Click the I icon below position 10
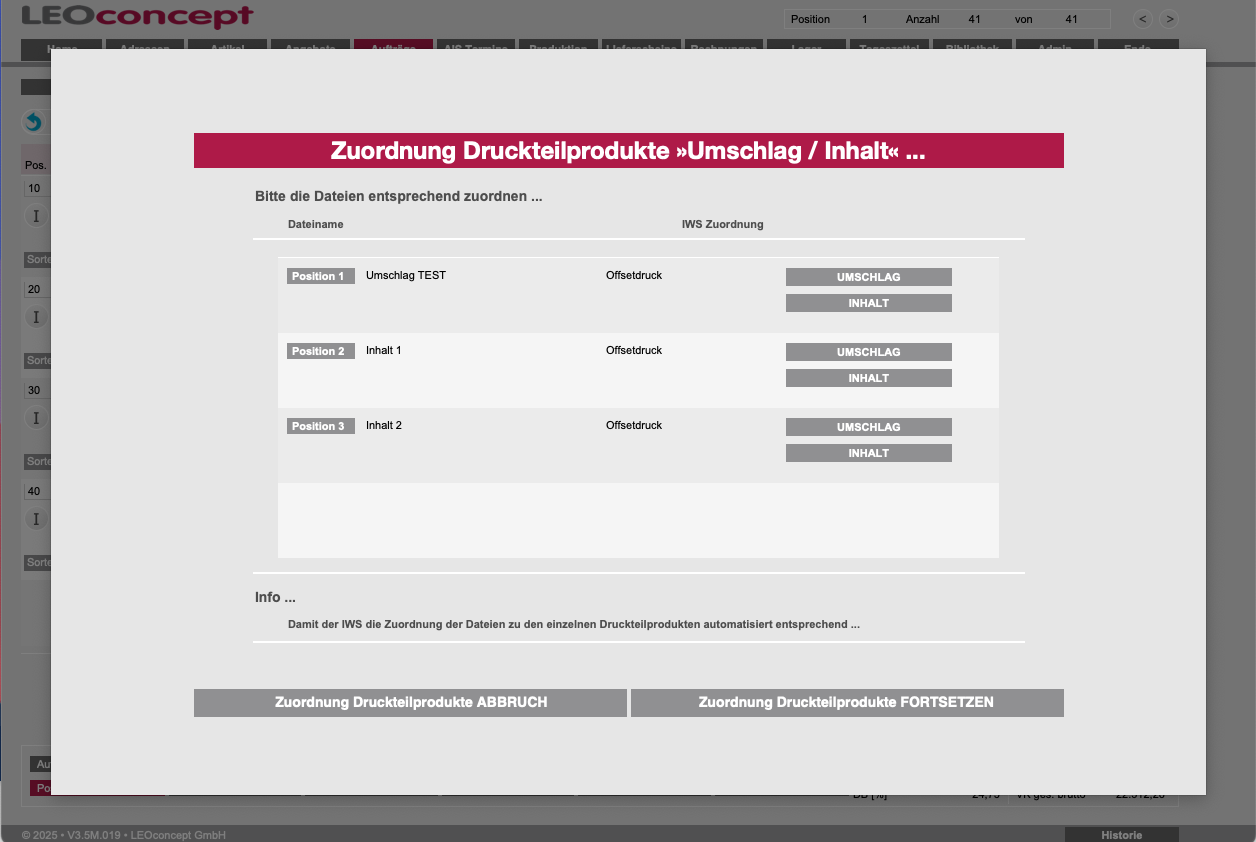The image size is (1256, 842). tap(36, 216)
